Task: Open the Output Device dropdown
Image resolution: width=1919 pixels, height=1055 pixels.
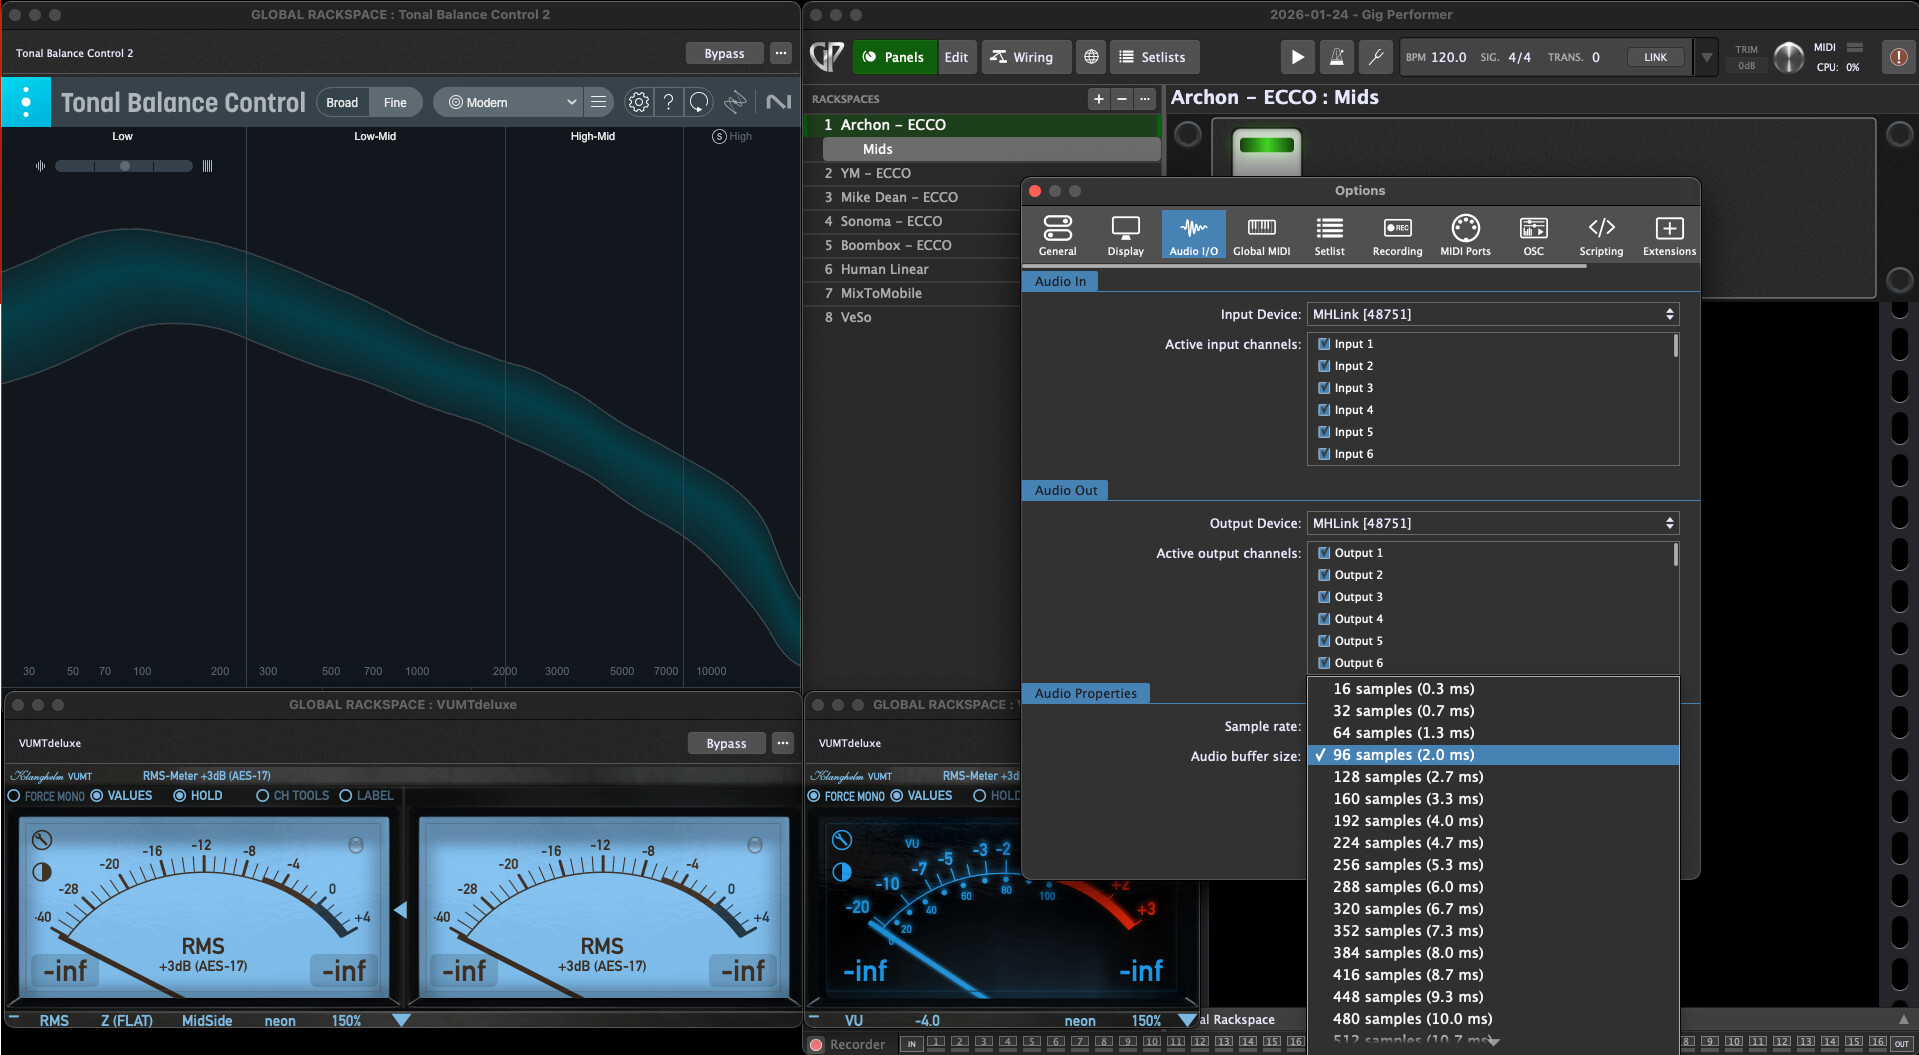Action: [1492, 523]
